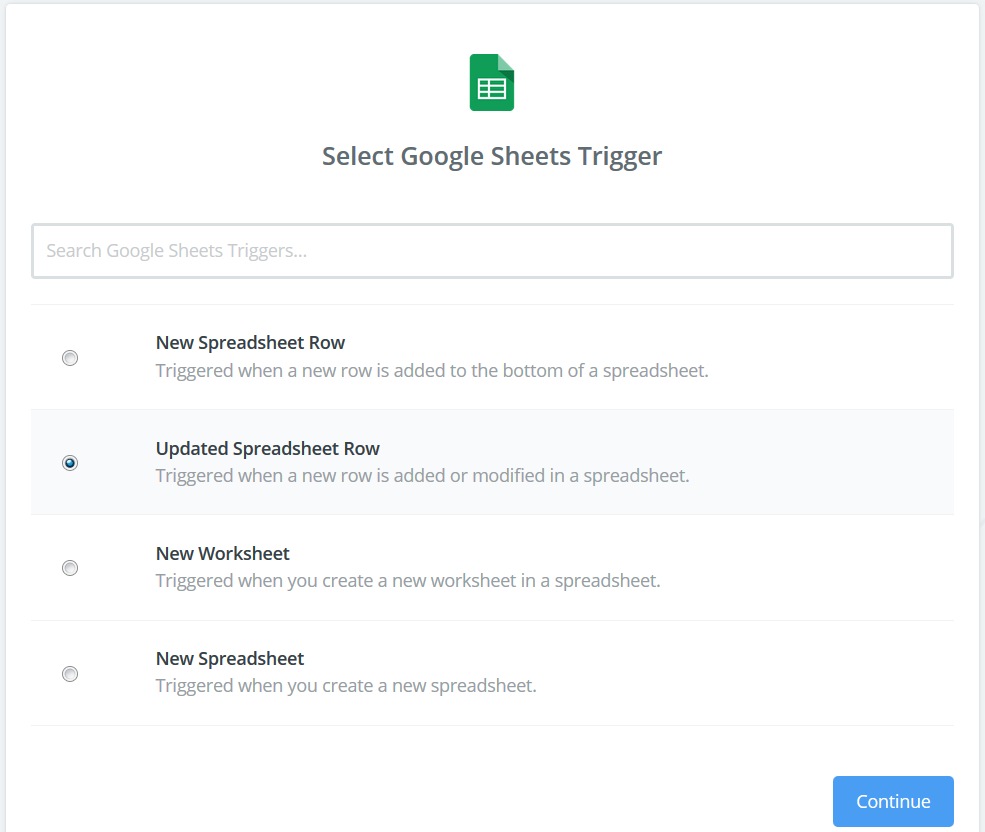Click description about creating a new worksheet
Screen dimensions: 985x832
(408, 581)
